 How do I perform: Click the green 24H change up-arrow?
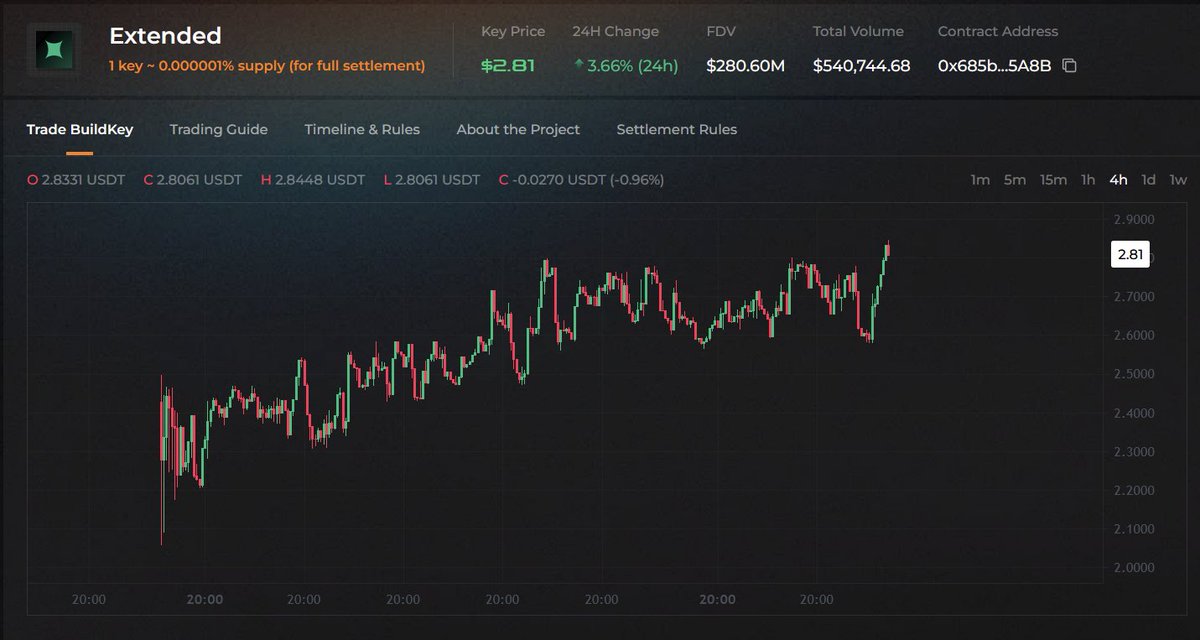click(x=579, y=65)
